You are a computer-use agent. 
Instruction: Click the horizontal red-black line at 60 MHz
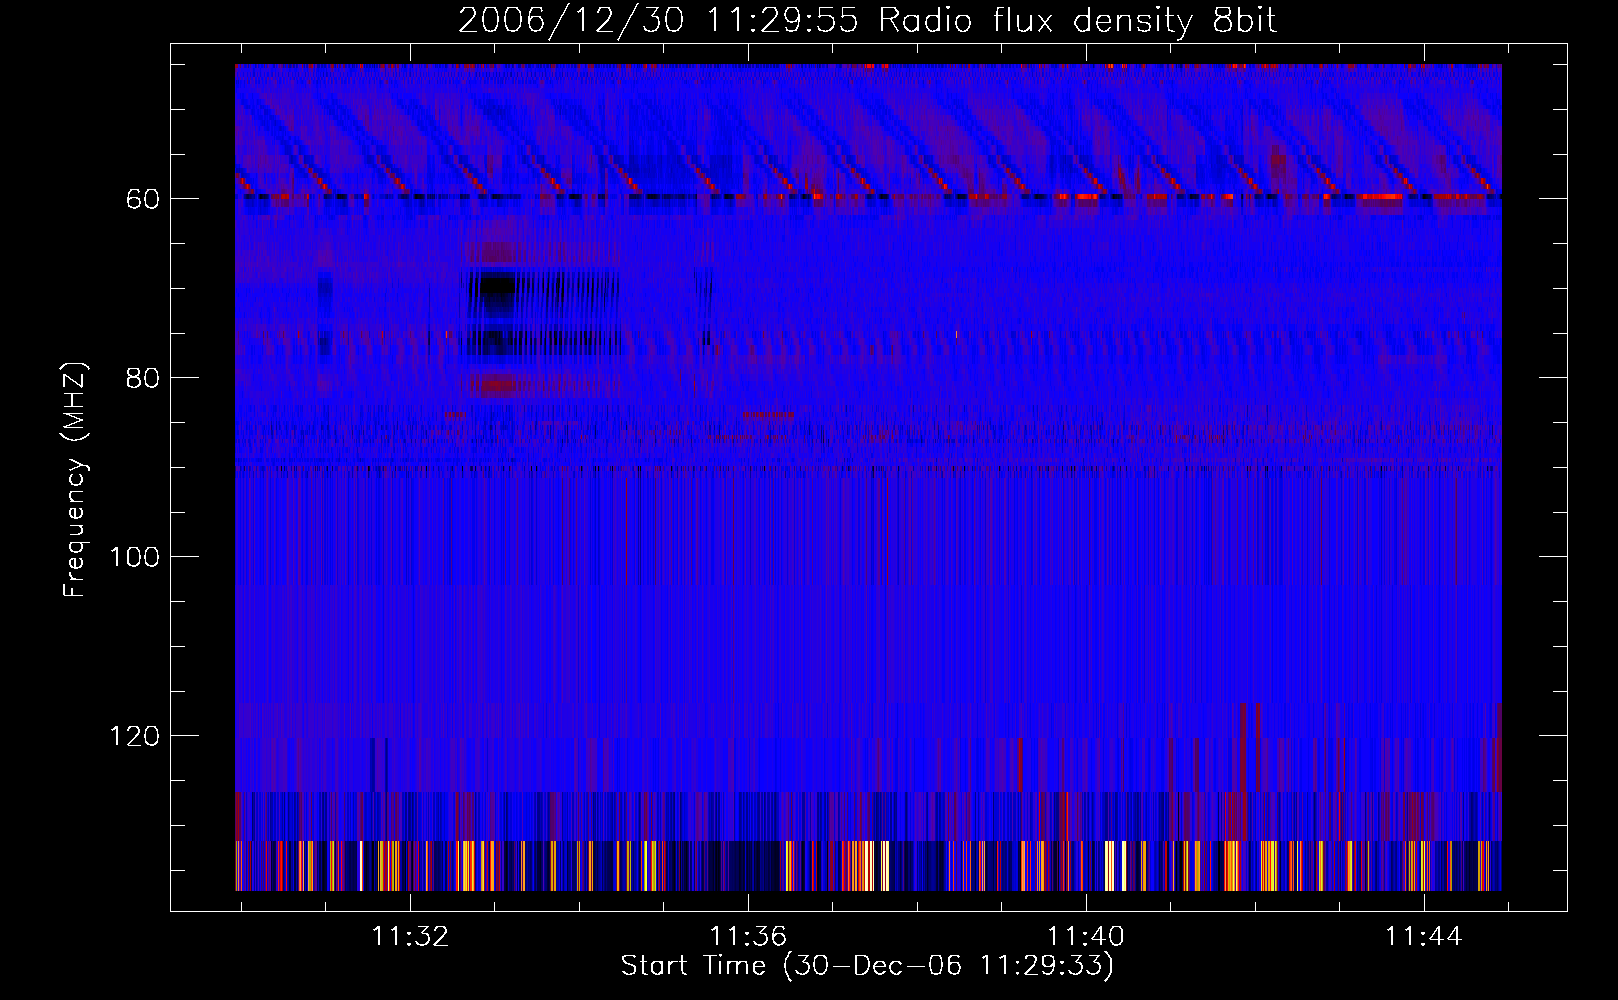[x=868, y=197]
